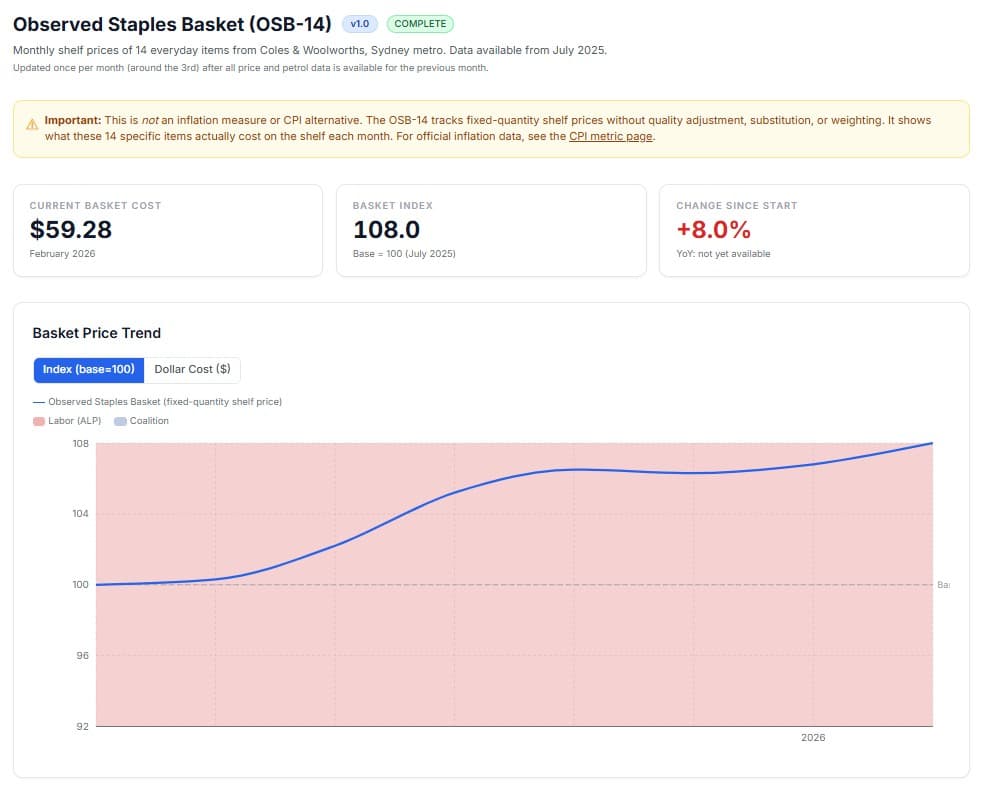Click the 100 baseline label on the y-axis
The height and width of the screenshot is (786, 1004).
point(79,585)
